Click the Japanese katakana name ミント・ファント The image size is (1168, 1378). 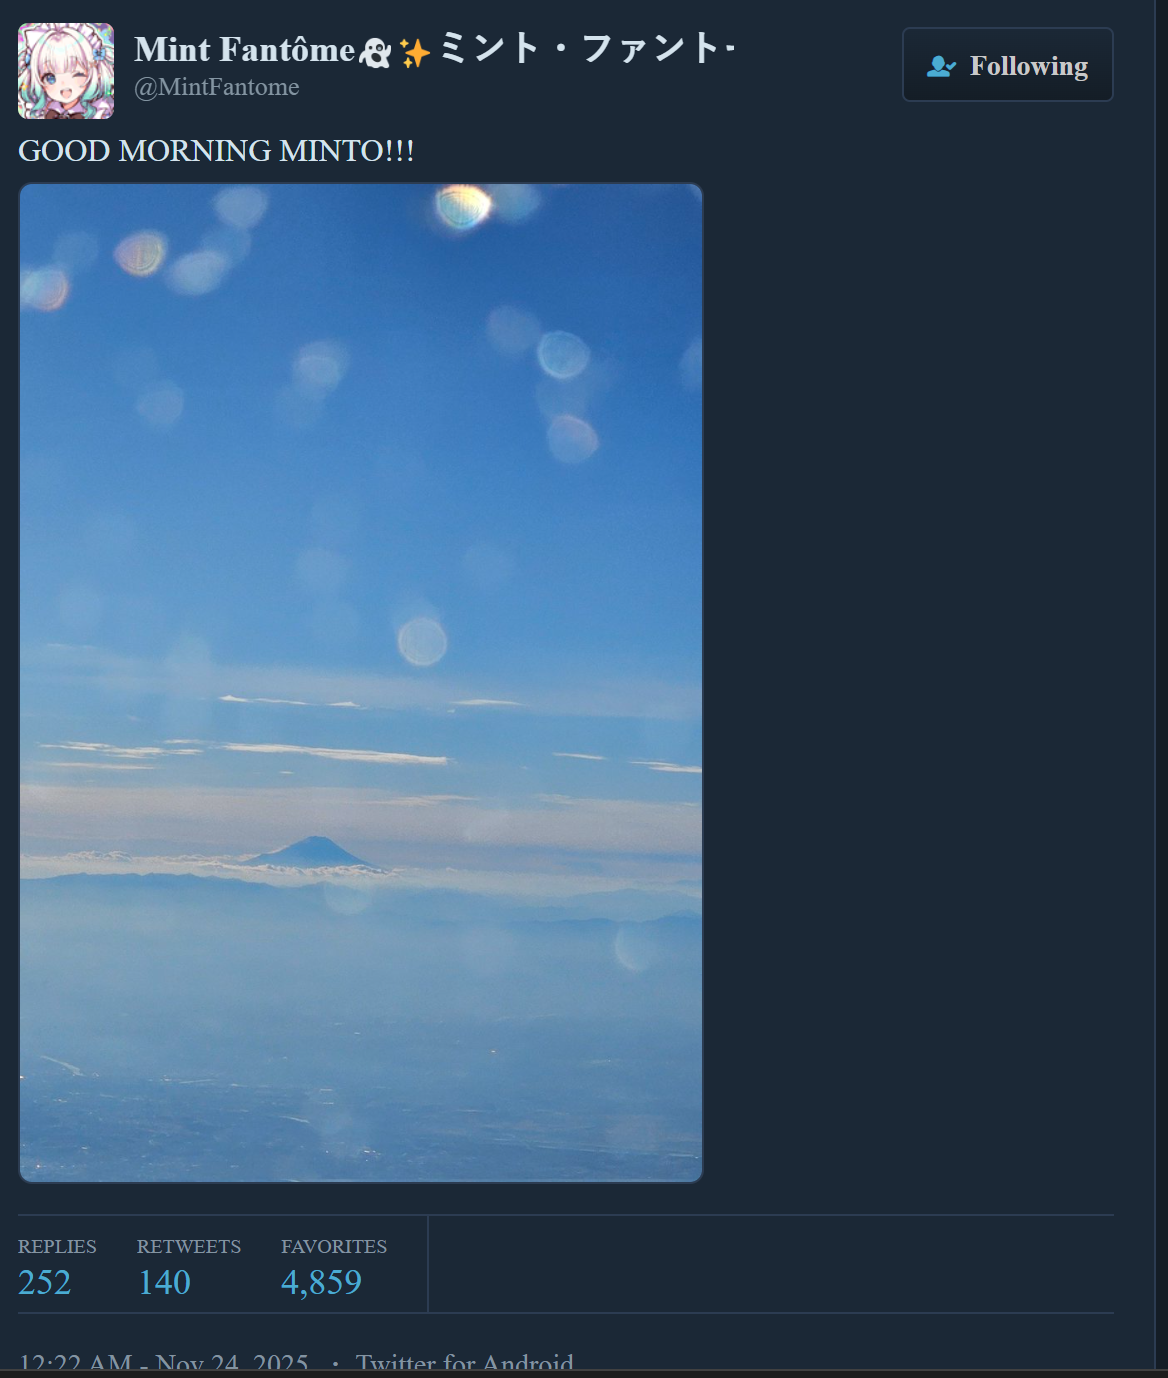[x=587, y=48]
